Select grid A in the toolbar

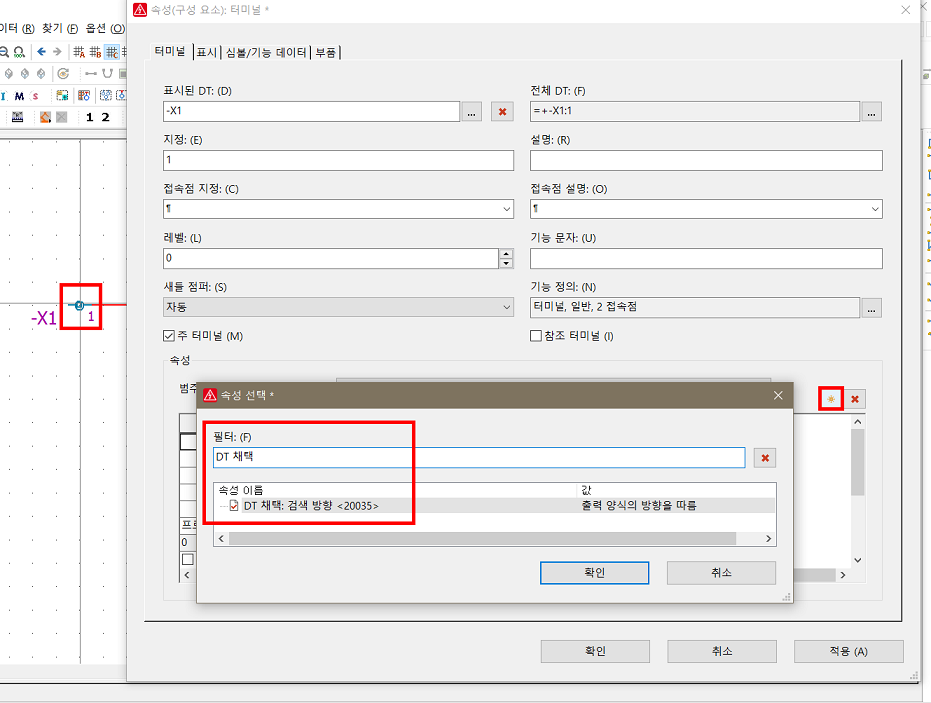pos(79,52)
